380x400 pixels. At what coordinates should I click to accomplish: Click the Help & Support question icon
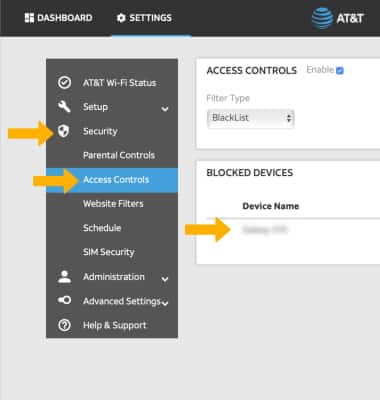64,325
